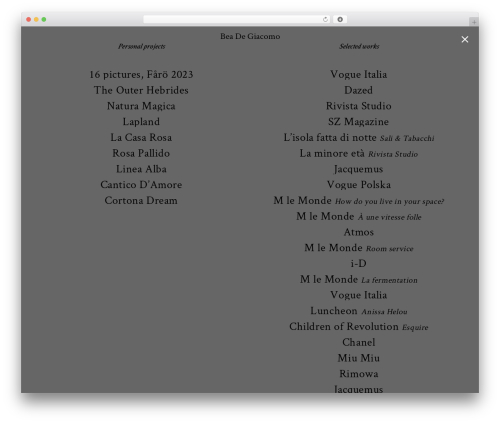
Task: Open Children of Revolution Esquire work
Action: click(x=359, y=326)
